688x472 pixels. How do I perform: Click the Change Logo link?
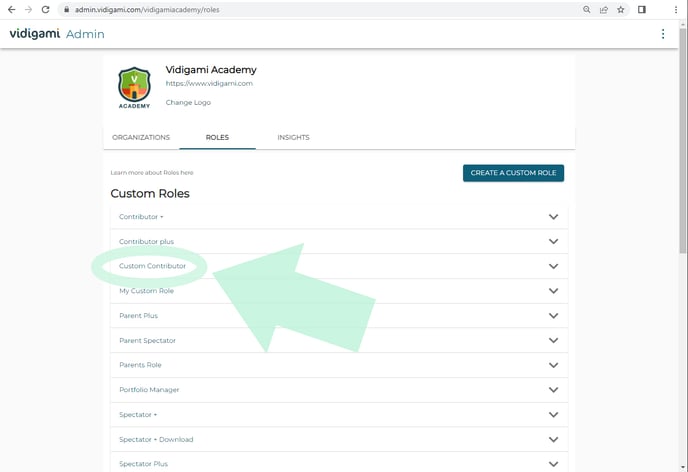tap(188, 102)
